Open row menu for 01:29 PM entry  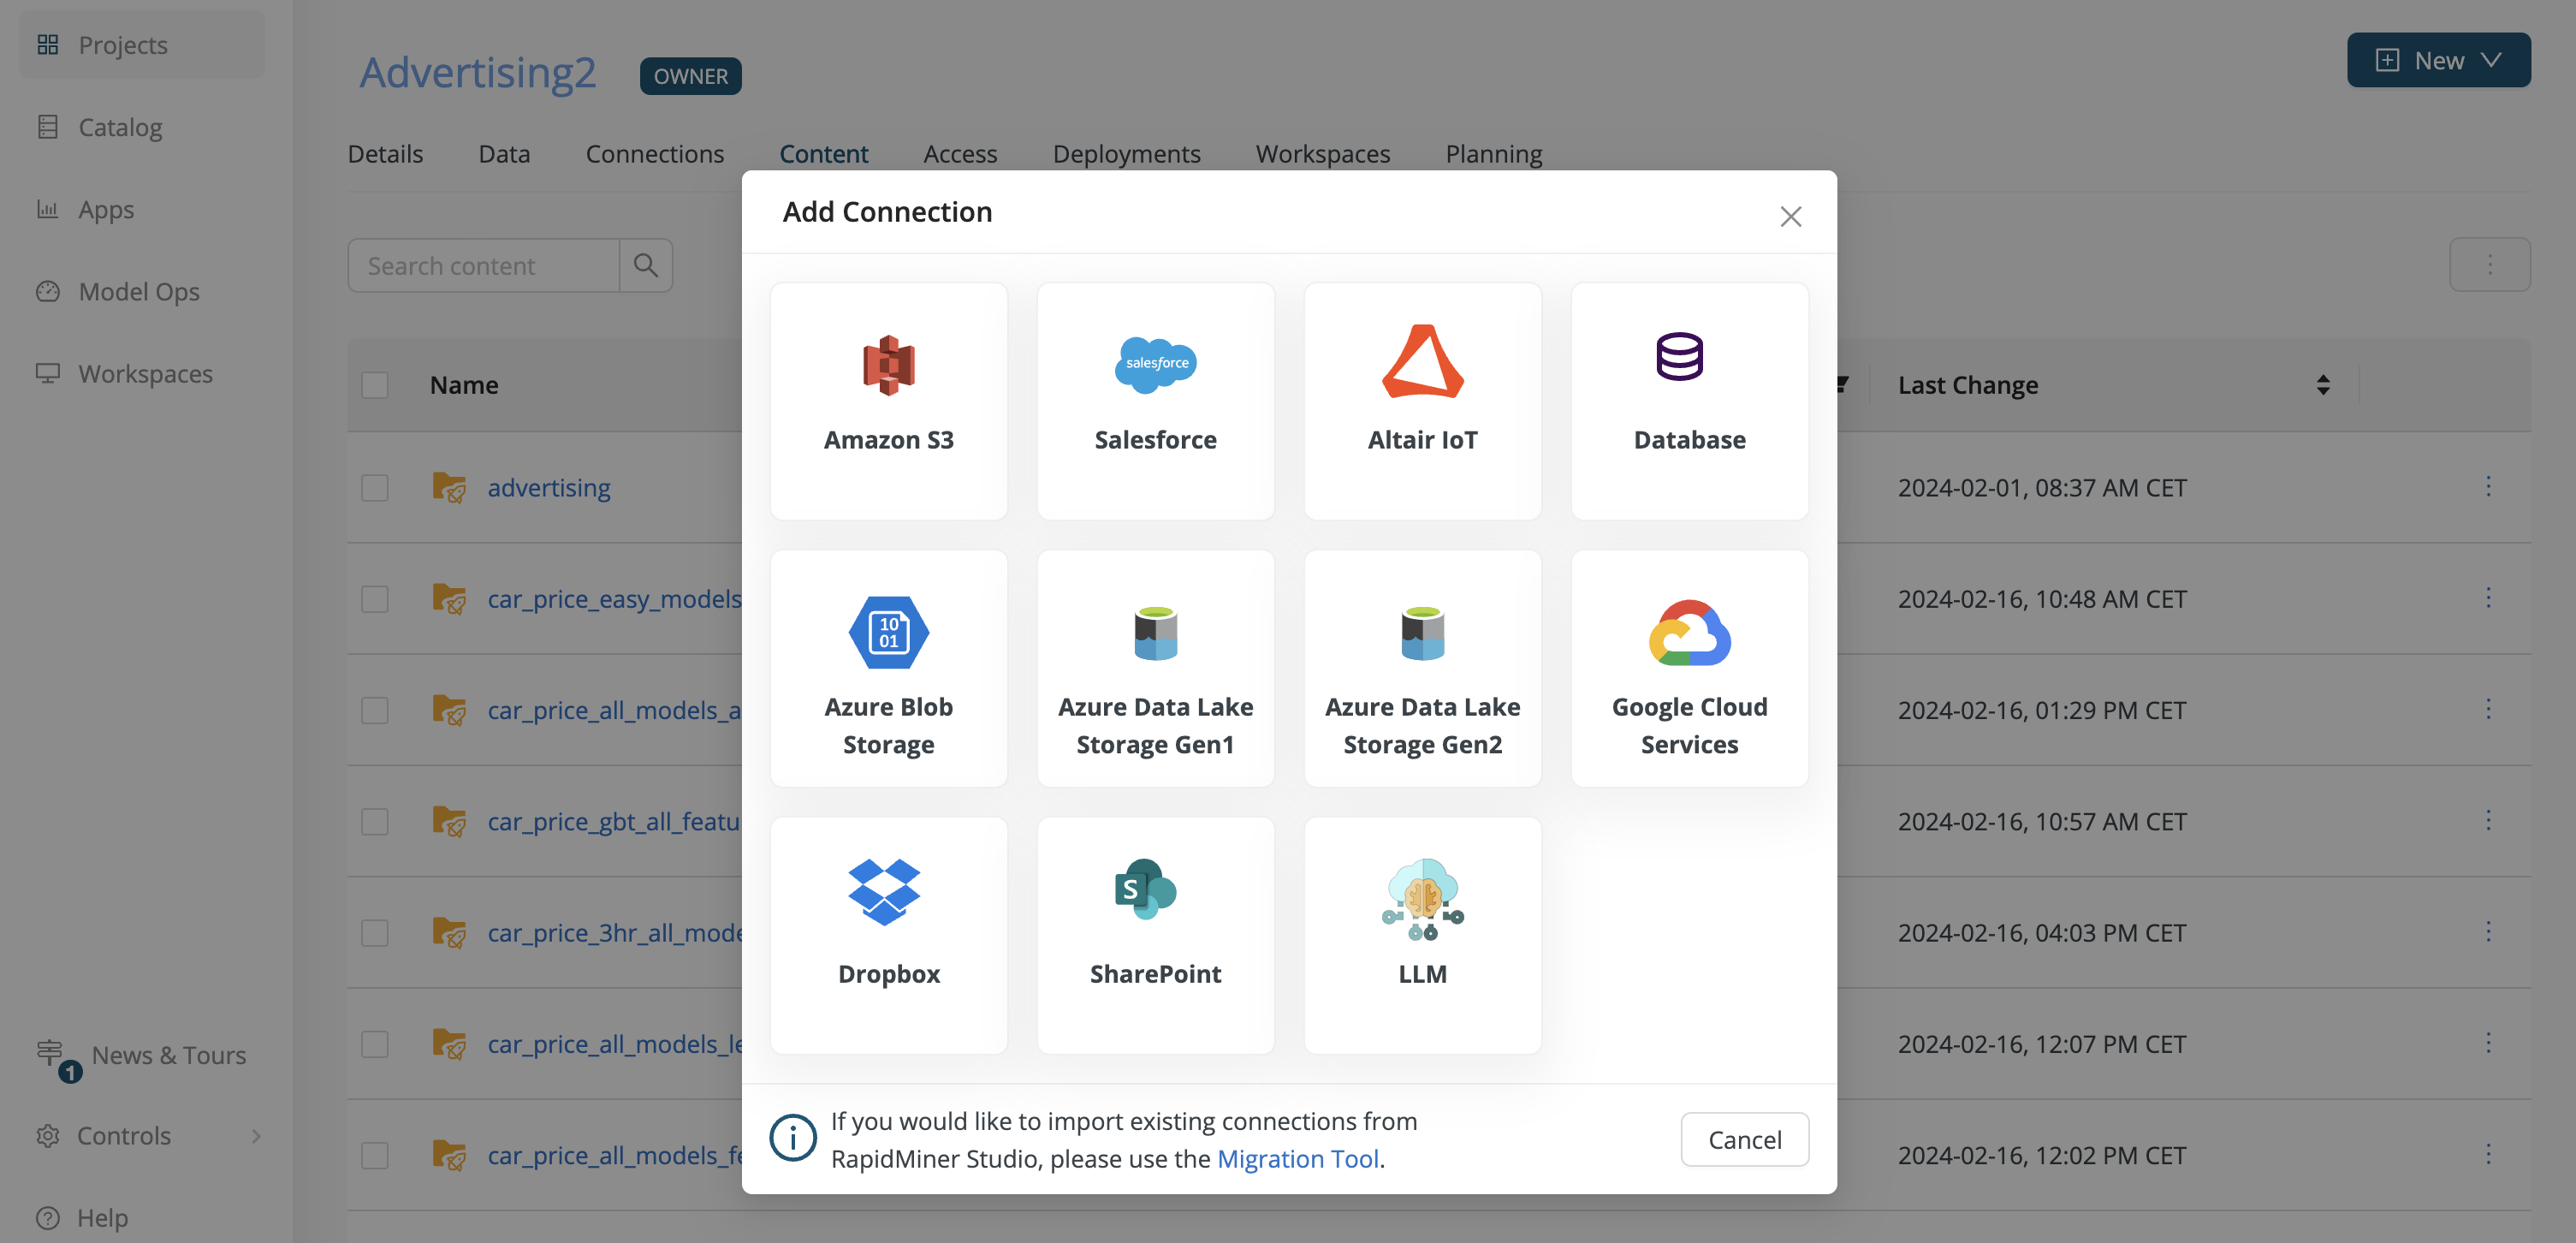2488,709
